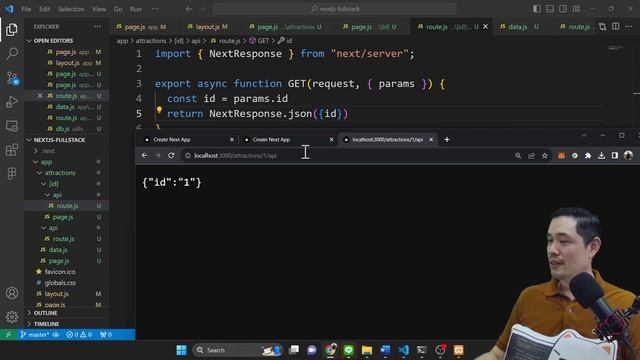
Task: Click browser zoom magnifier icon
Action: pos(518,156)
